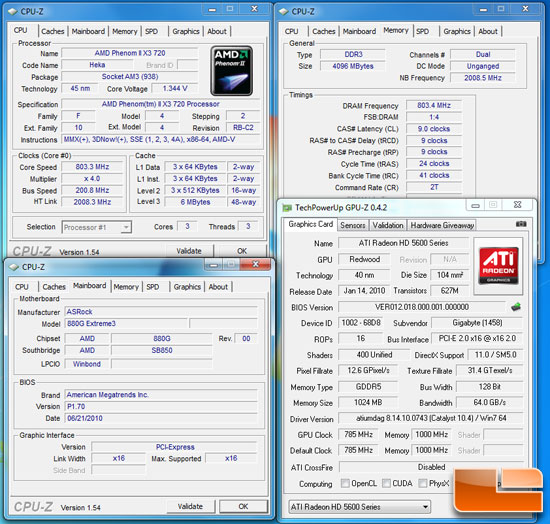Open the Validation tab in GPU-Z
550x524 pixels.
(x=388, y=225)
